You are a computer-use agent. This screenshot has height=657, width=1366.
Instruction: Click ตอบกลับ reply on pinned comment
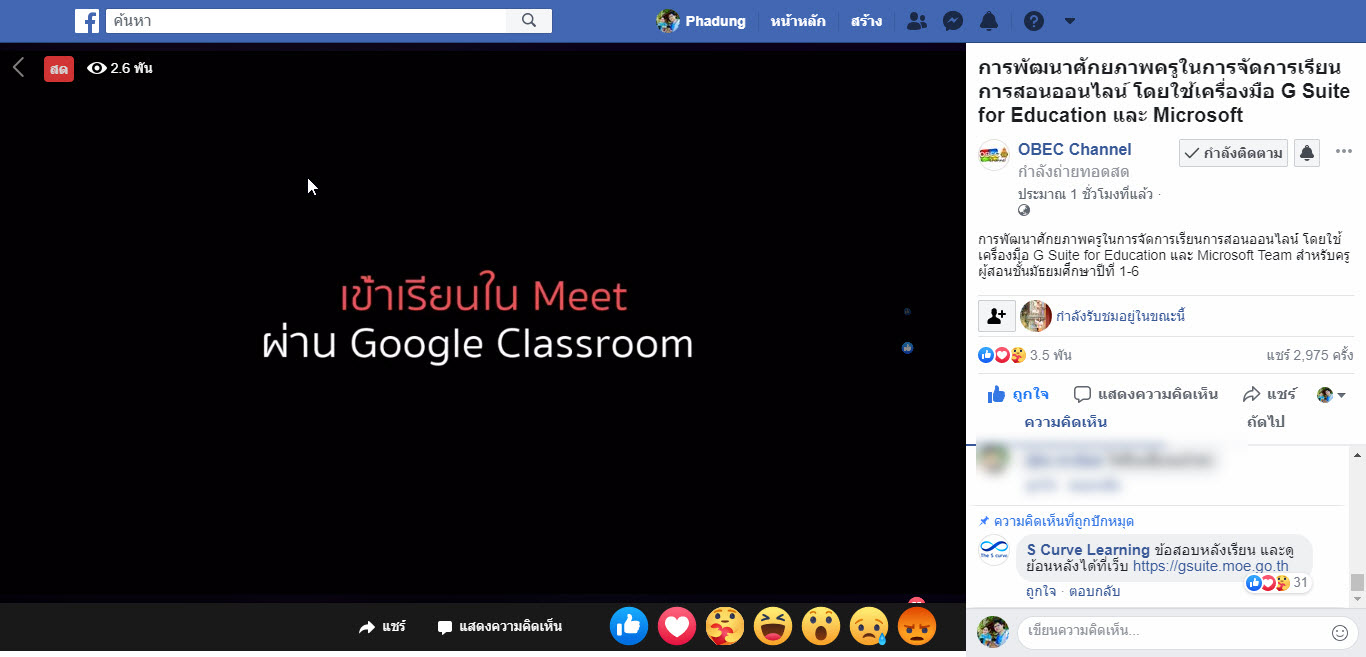coord(1093,591)
